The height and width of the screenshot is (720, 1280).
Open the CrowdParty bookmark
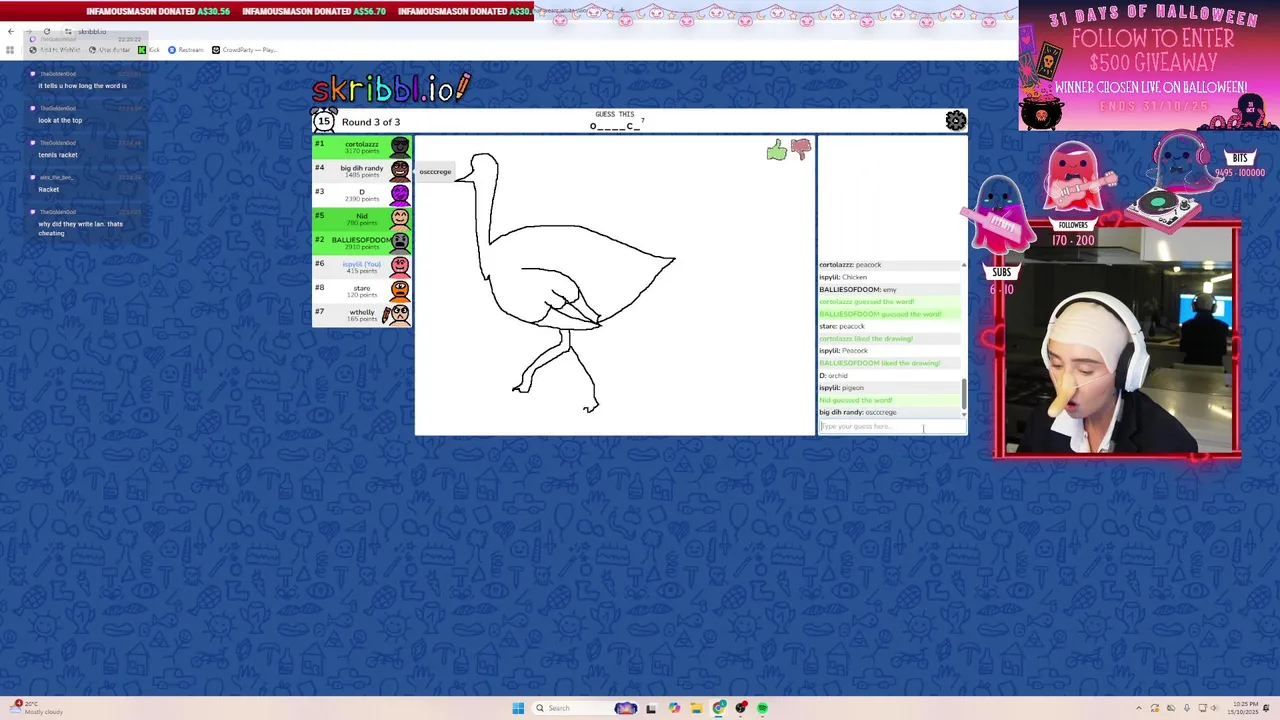coord(244,50)
